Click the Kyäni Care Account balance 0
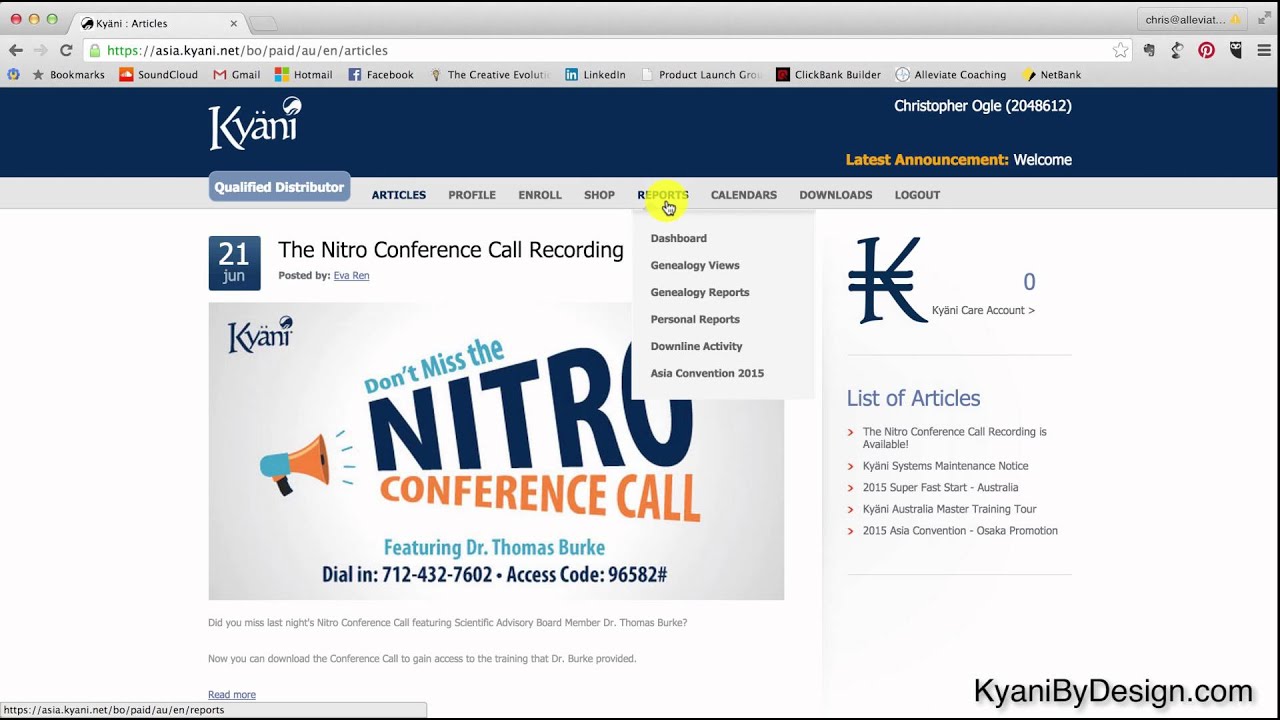The width and height of the screenshot is (1280, 720). (1029, 282)
